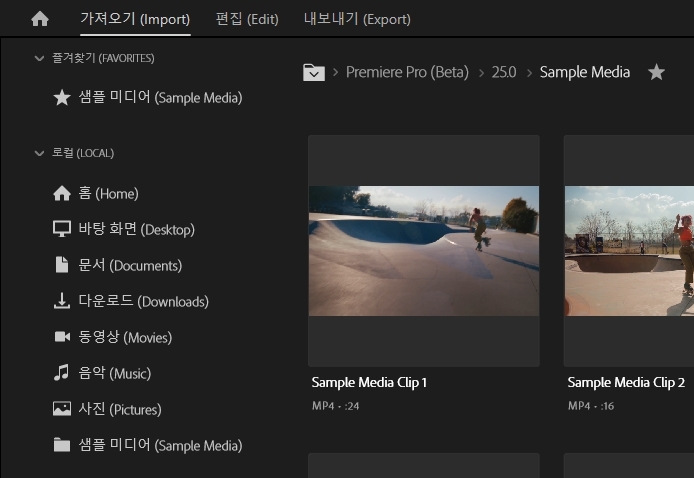Browse the 사진 (Pictures) folder
694x478 pixels.
coord(120,409)
